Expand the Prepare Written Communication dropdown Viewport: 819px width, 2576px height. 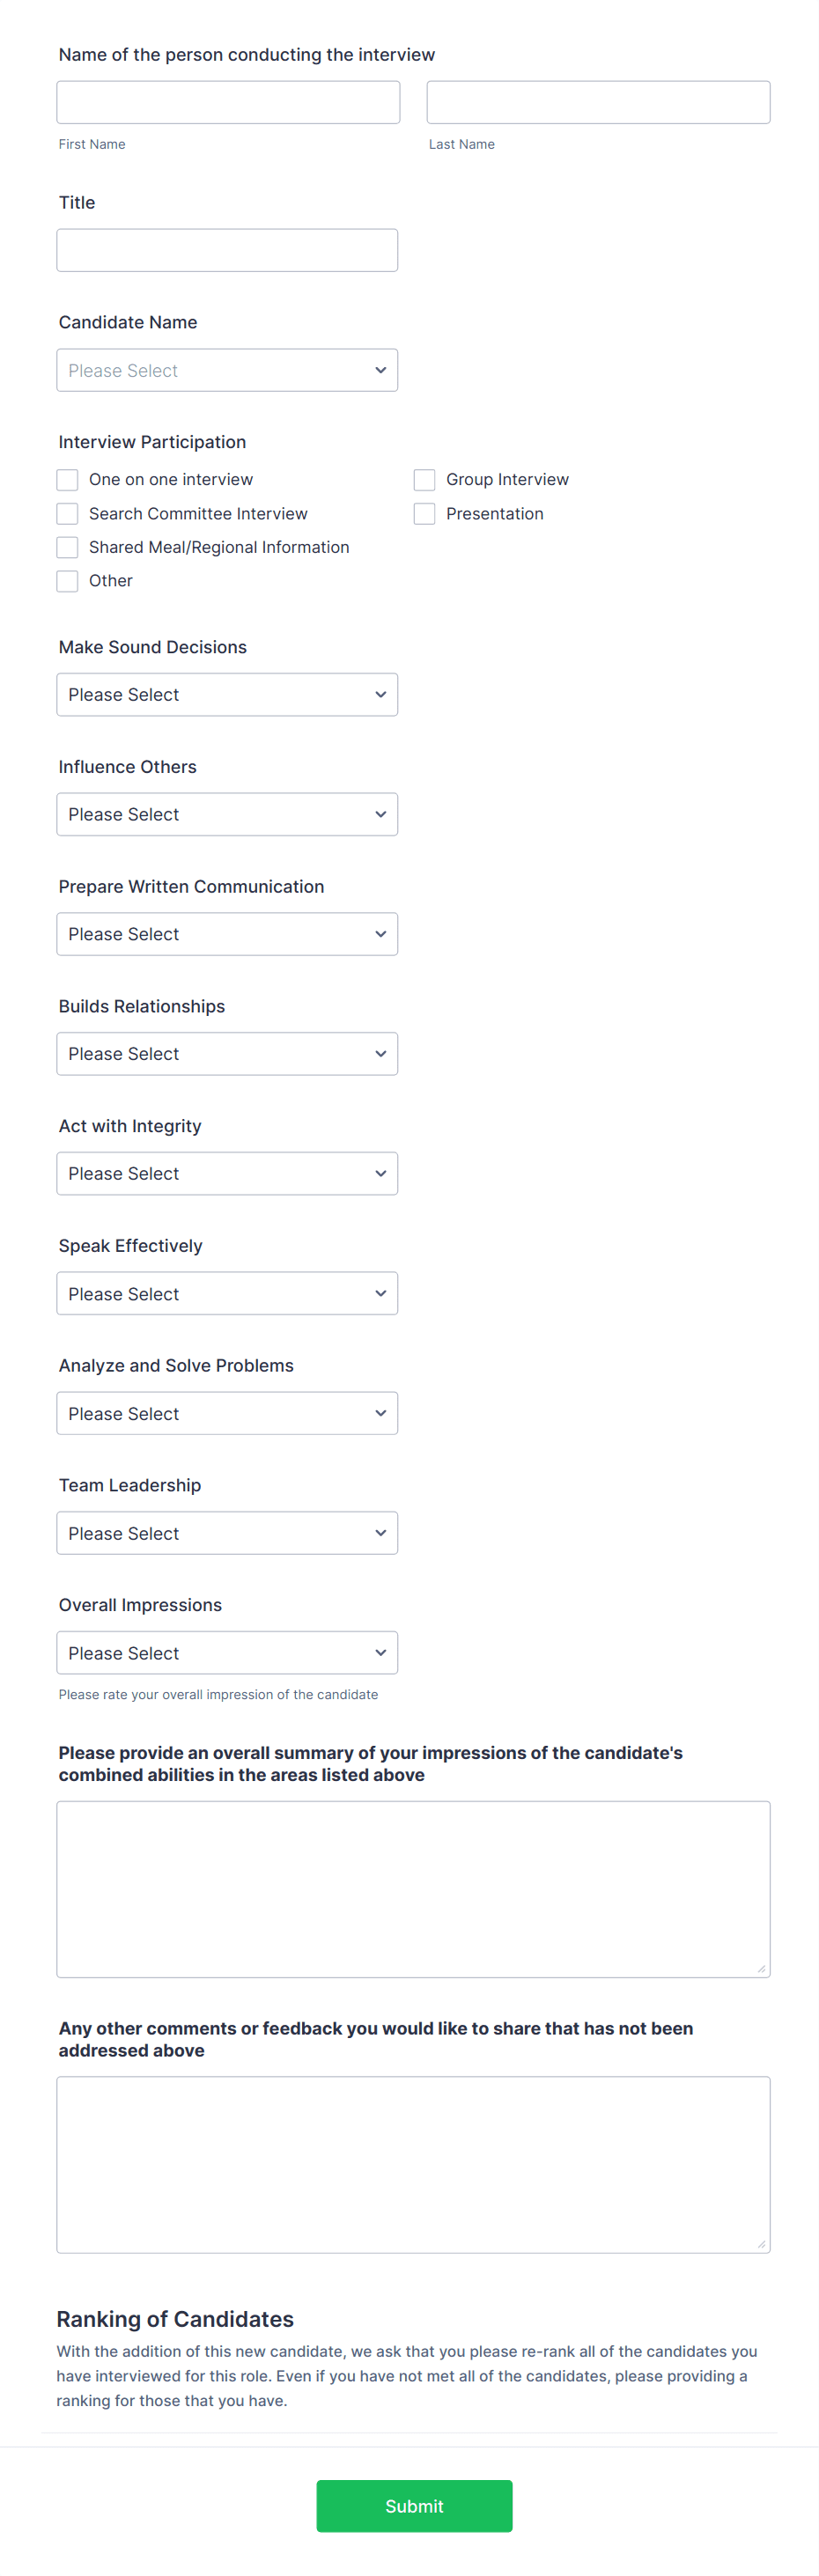click(x=227, y=933)
